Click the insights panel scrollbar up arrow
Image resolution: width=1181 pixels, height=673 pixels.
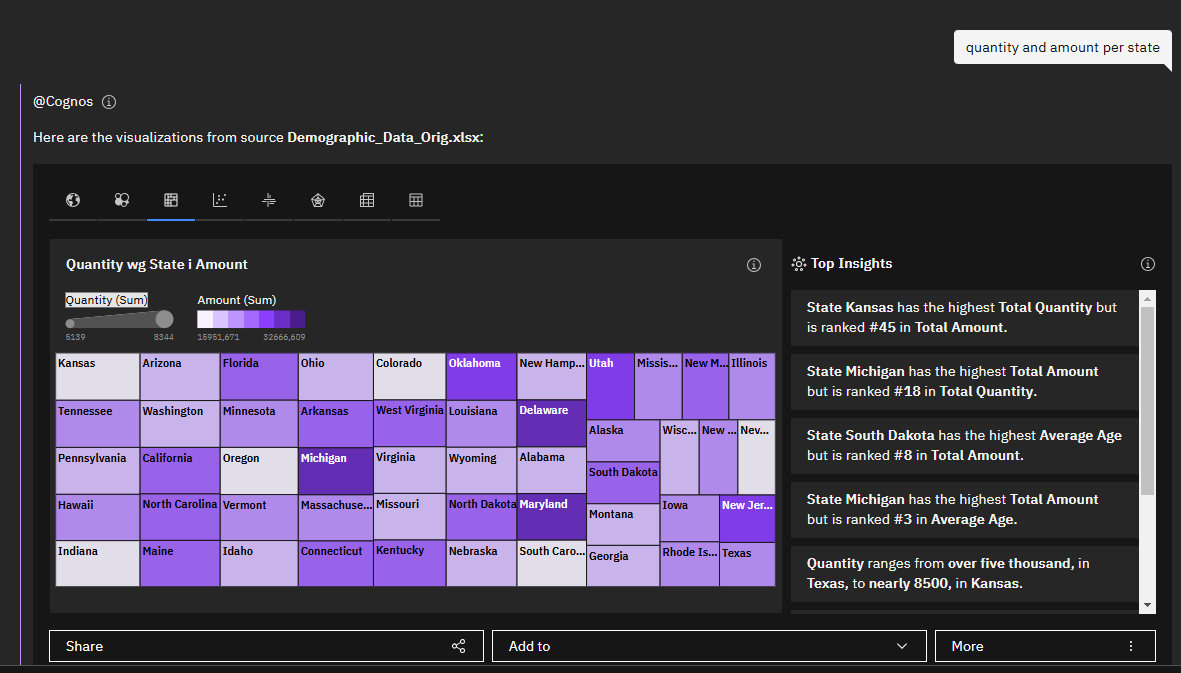pos(1148,299)
